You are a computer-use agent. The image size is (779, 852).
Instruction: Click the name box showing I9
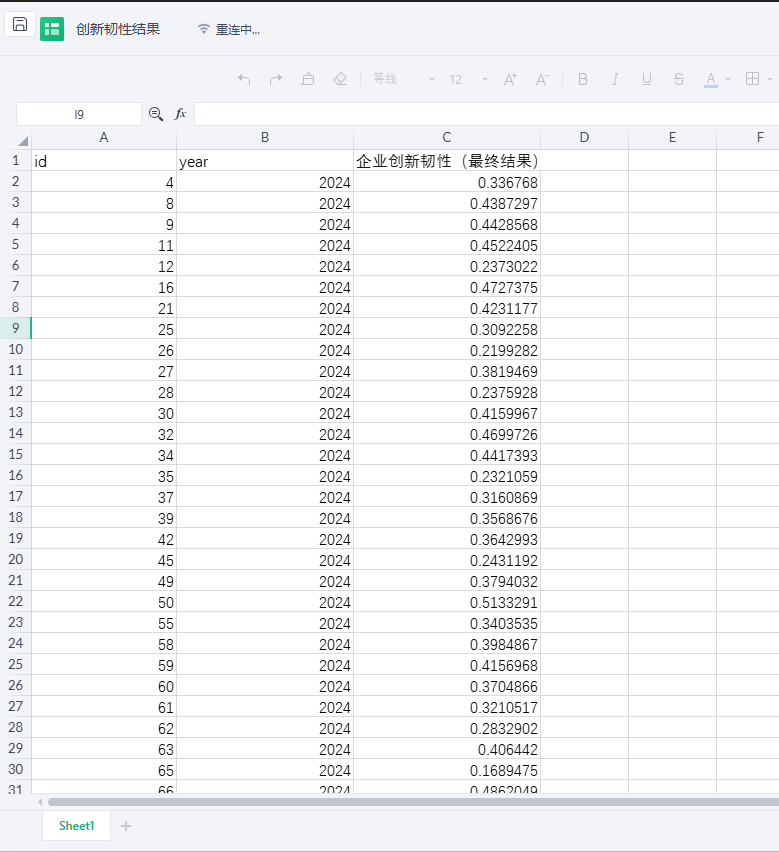(x=79, y=114)
